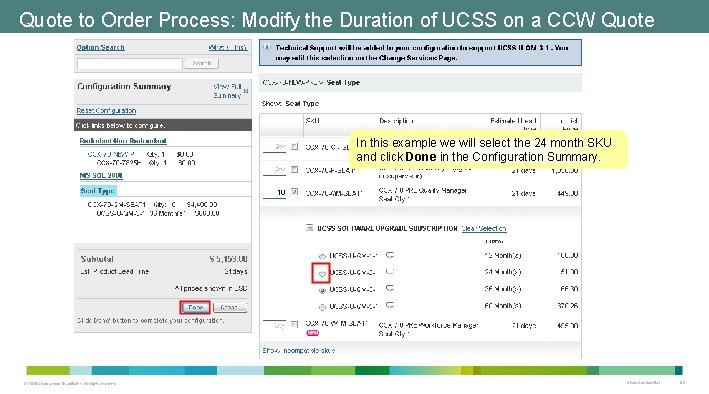Click the small icon next to View Full Summary
The width and height of the screenshot is (709, 394).
tap(246, 91)
